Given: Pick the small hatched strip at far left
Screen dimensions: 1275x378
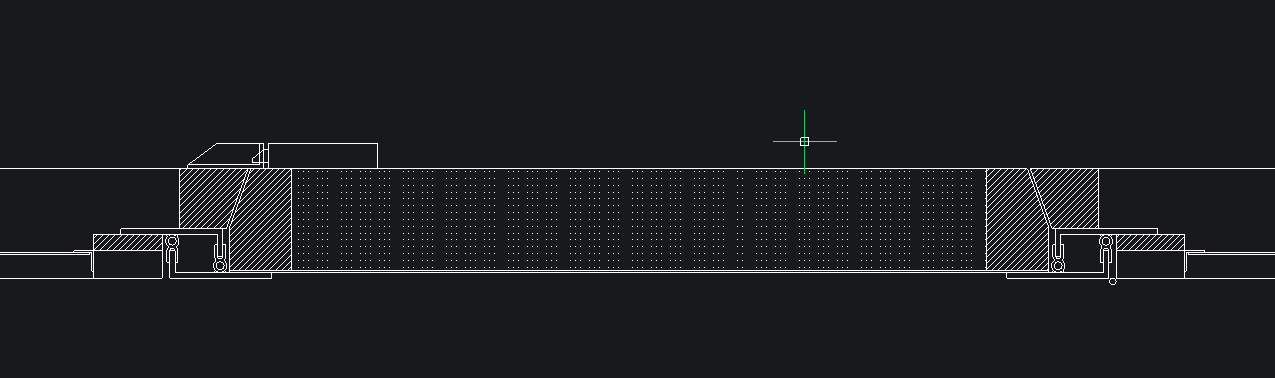Looking at the screenshot, I should point(128,243).
